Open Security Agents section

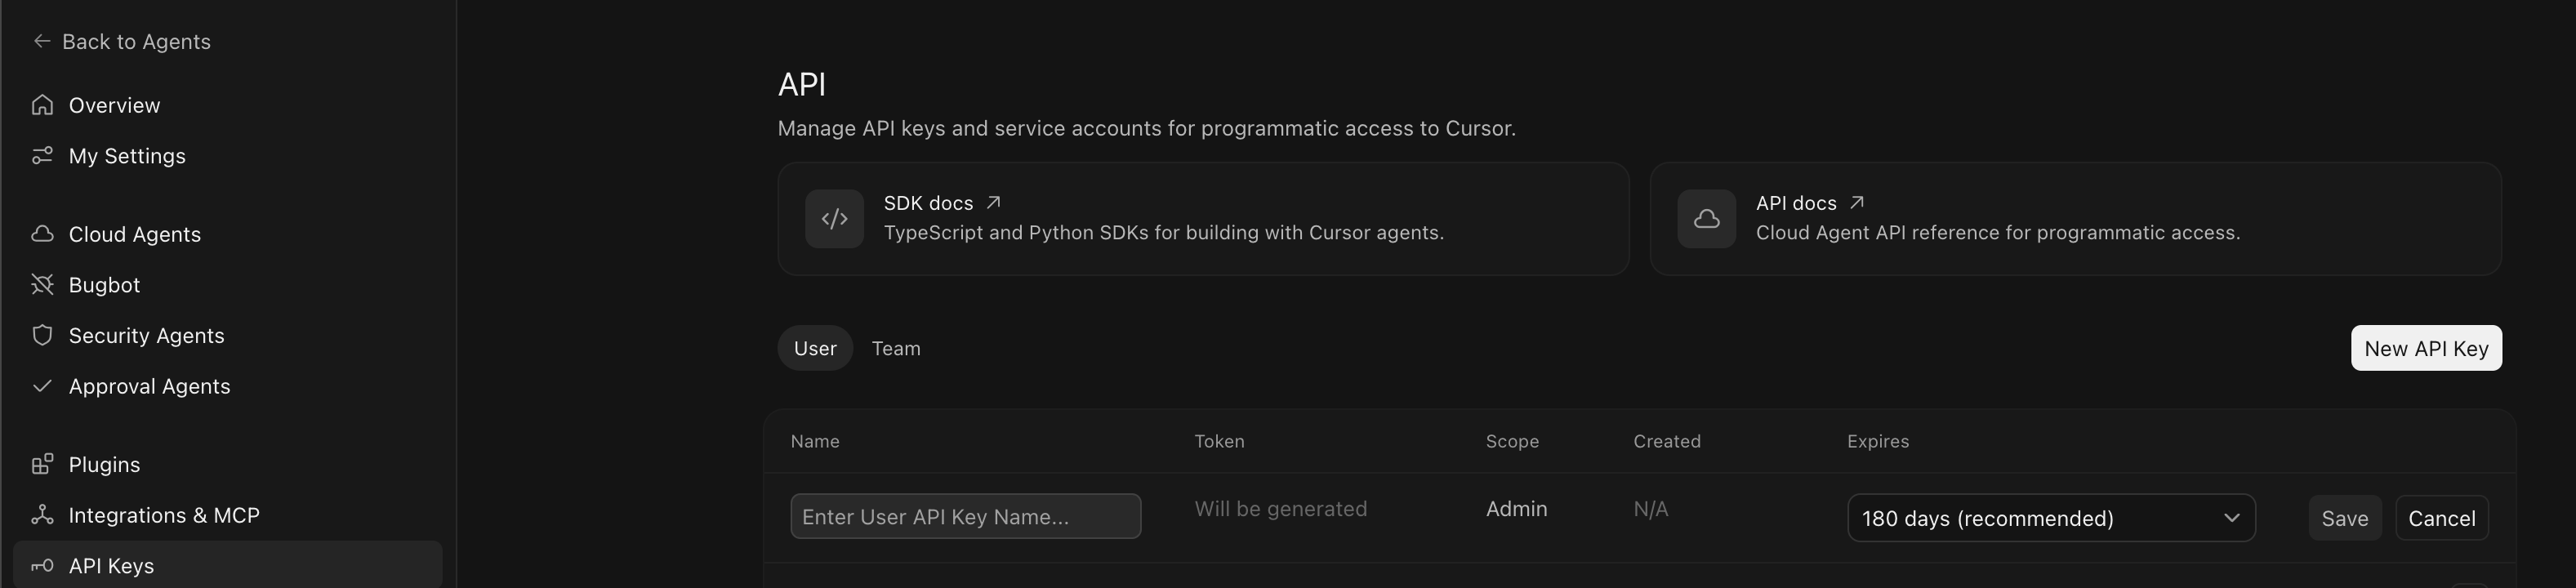click(x=228, y=335)
